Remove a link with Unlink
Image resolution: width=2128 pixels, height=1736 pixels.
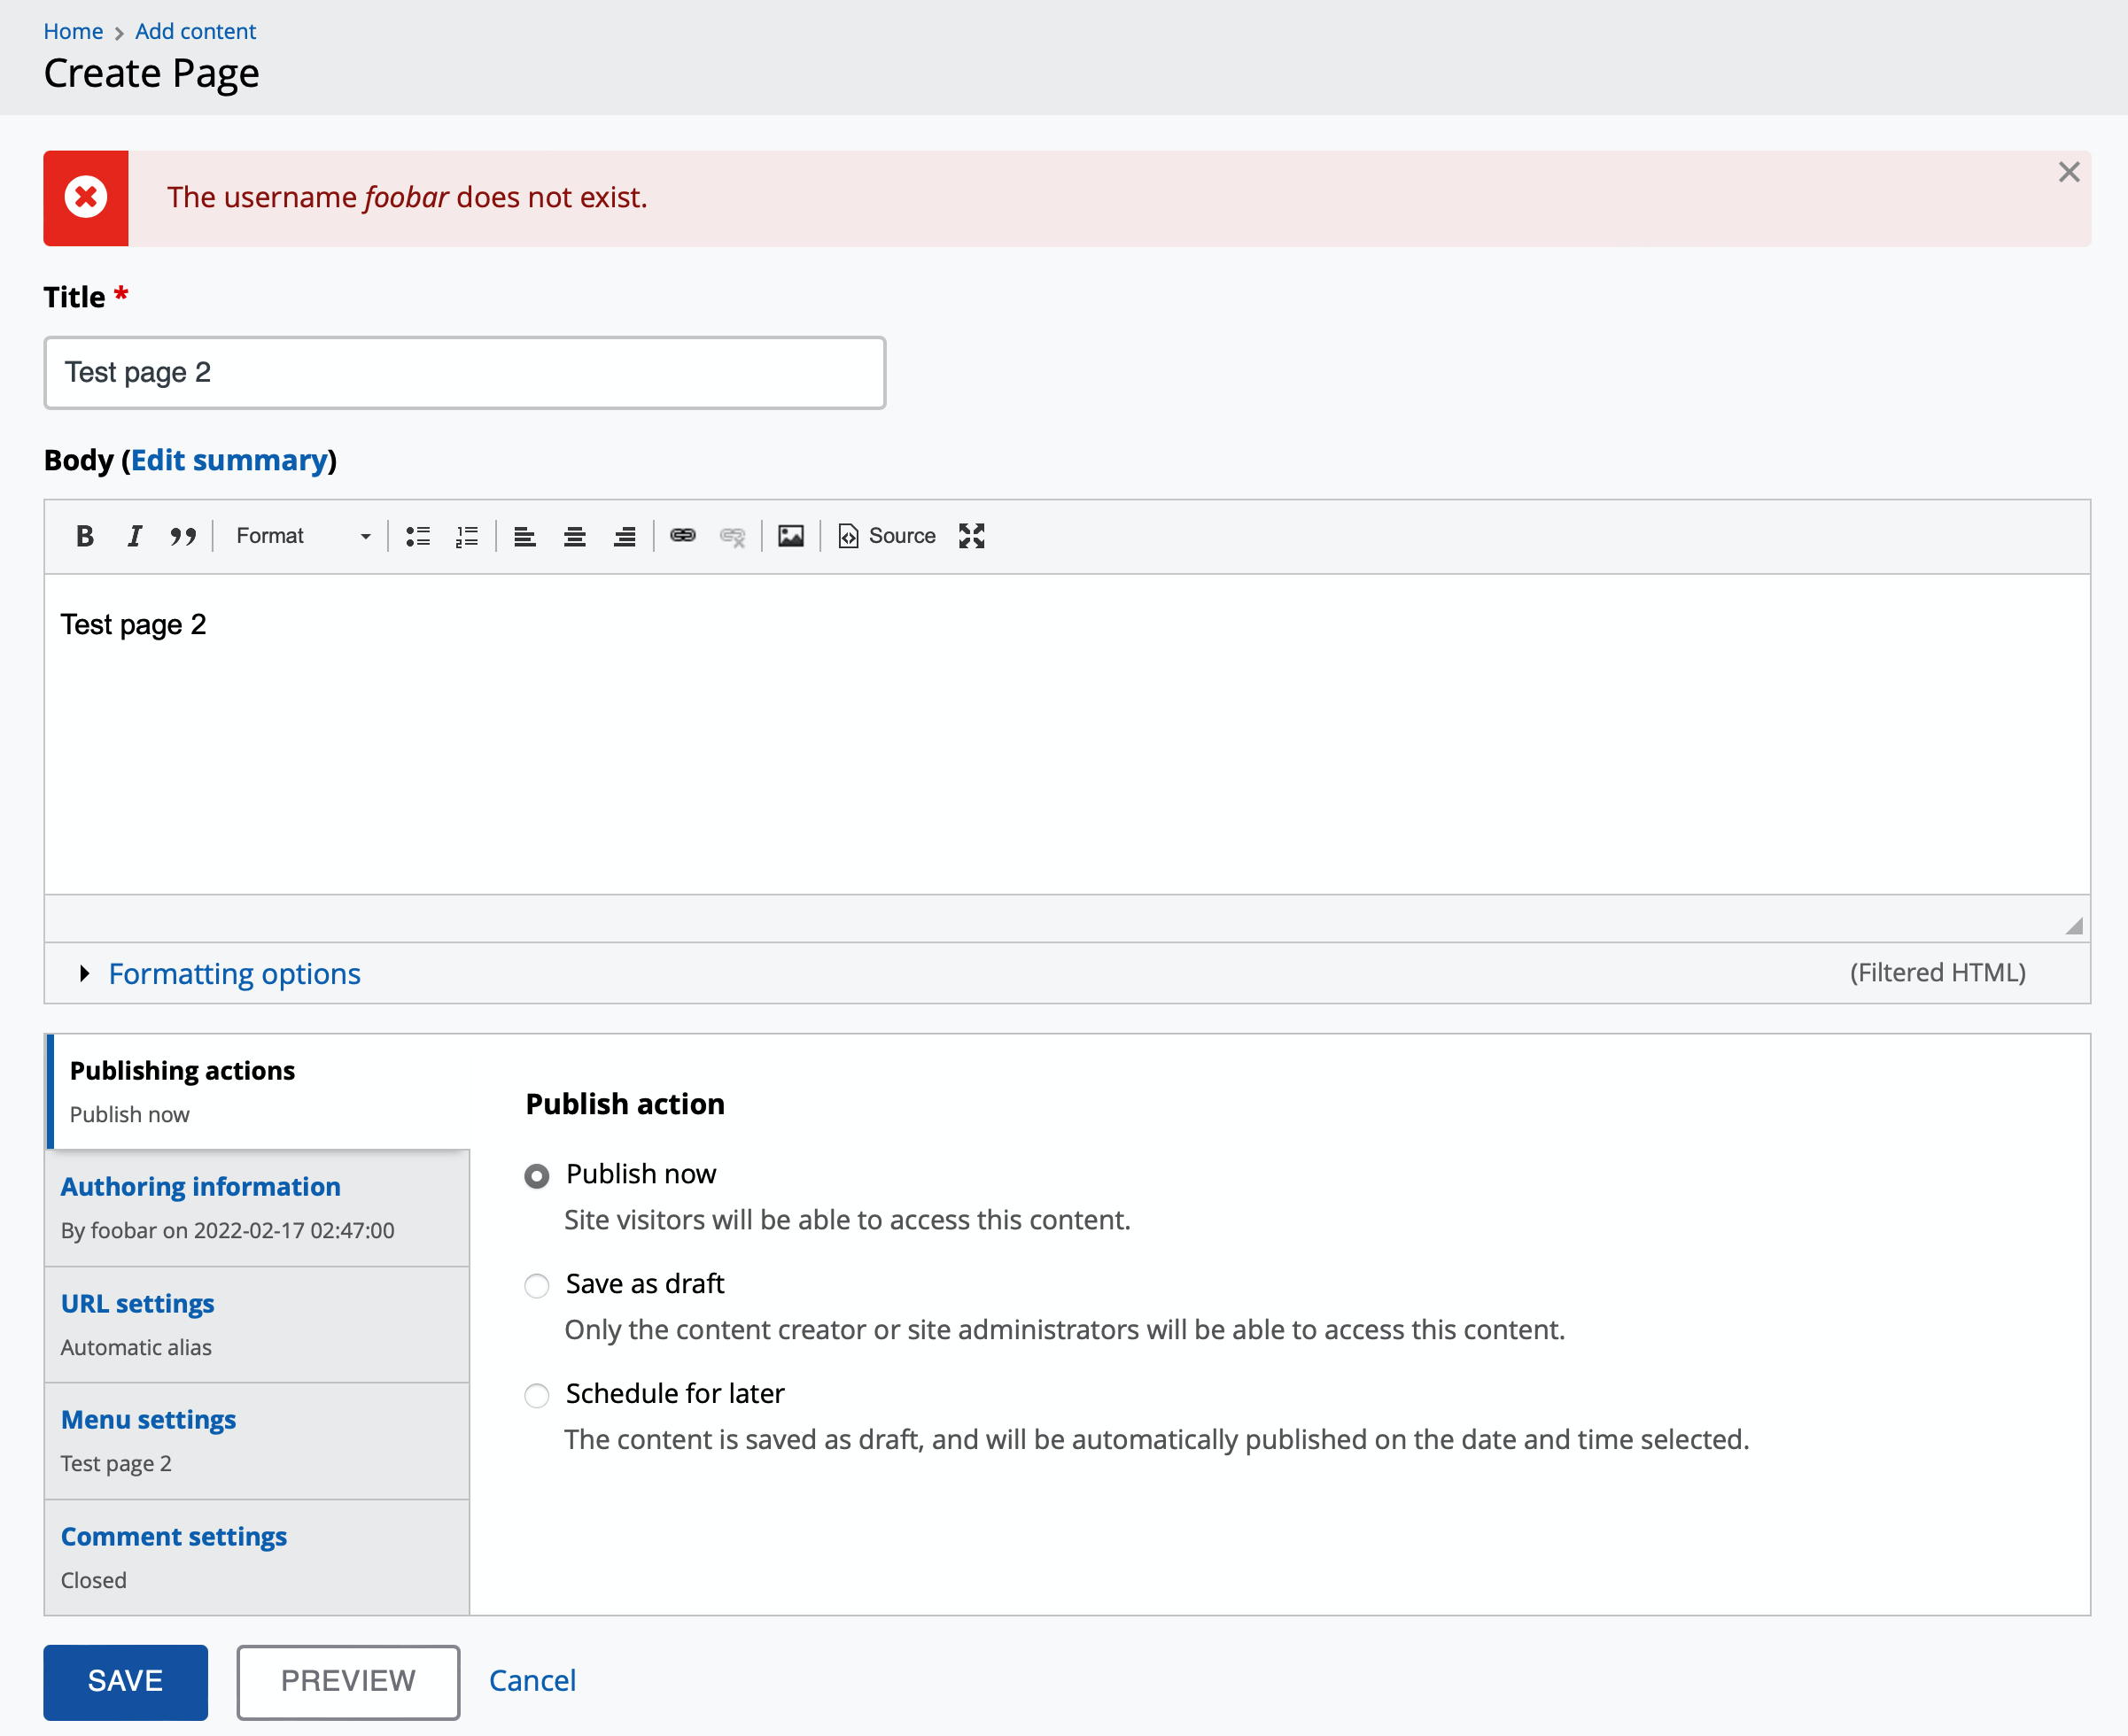point(733,536)
